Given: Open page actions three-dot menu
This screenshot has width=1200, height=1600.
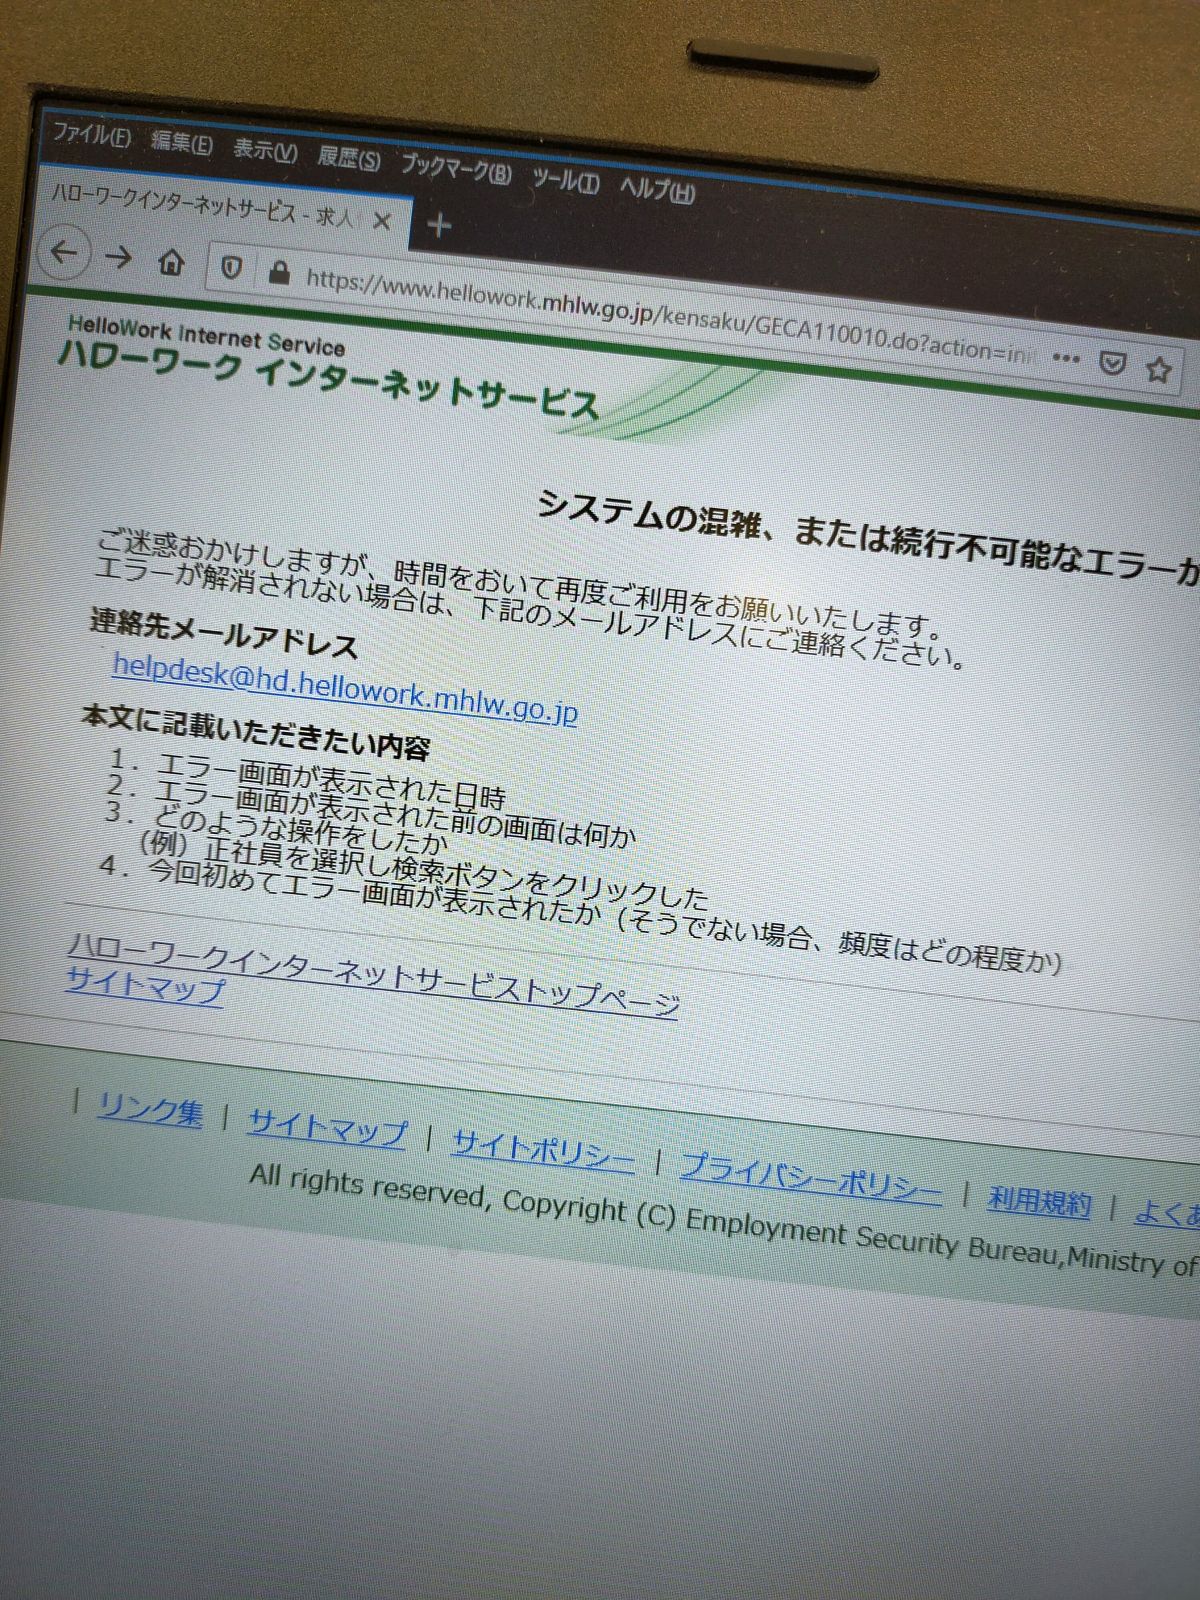Looking at the screenshot, I should pyautogui.click(x=1066, y=358).
